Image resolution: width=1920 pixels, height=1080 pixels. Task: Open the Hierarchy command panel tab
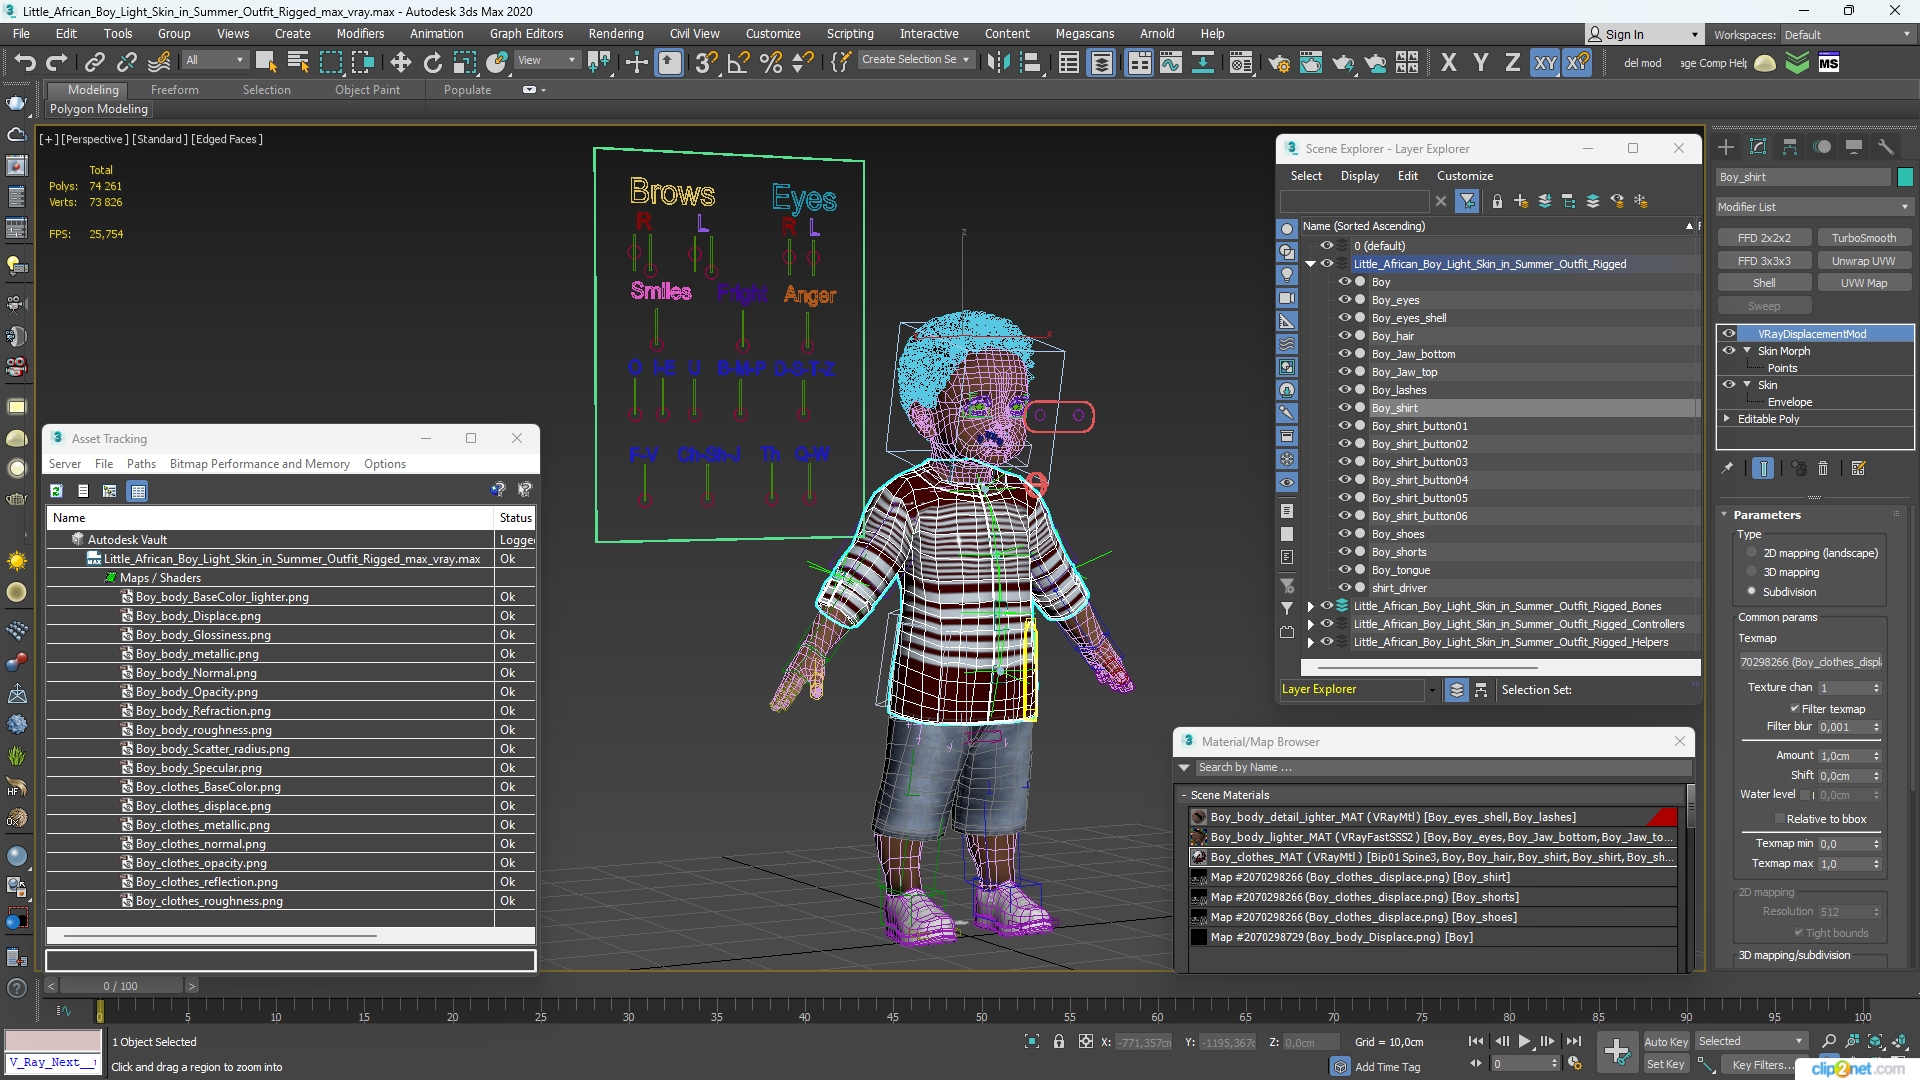[x=1790, y=147]
